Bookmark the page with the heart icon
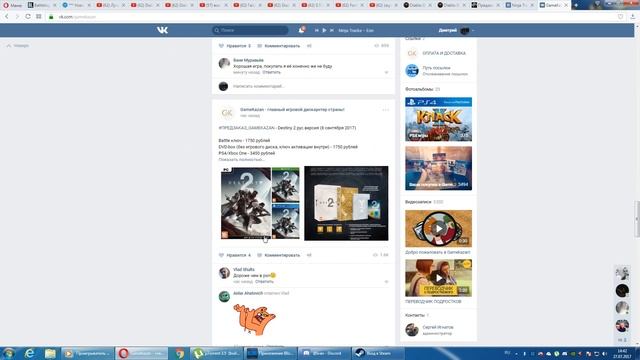Viewport: 640px width, 360px height. pyautogui.click(x=620, y=17)
